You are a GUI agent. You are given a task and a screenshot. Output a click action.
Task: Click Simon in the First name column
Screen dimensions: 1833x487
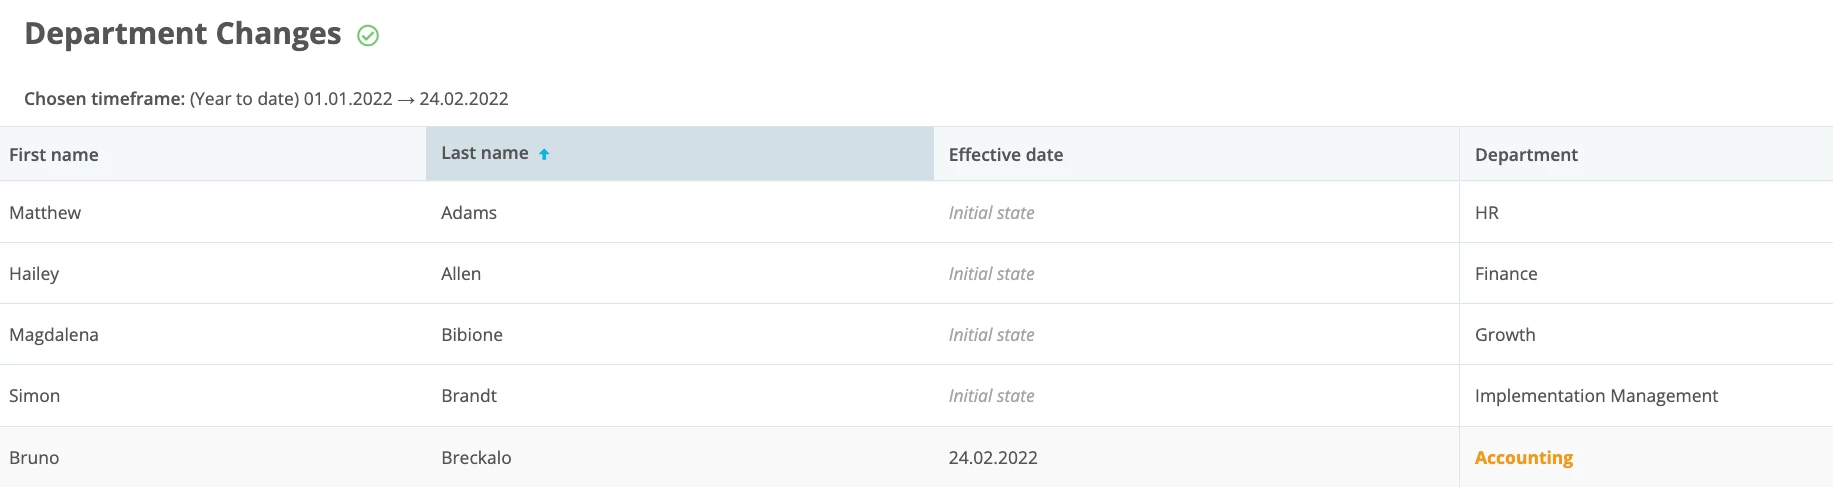pos(35,395)
